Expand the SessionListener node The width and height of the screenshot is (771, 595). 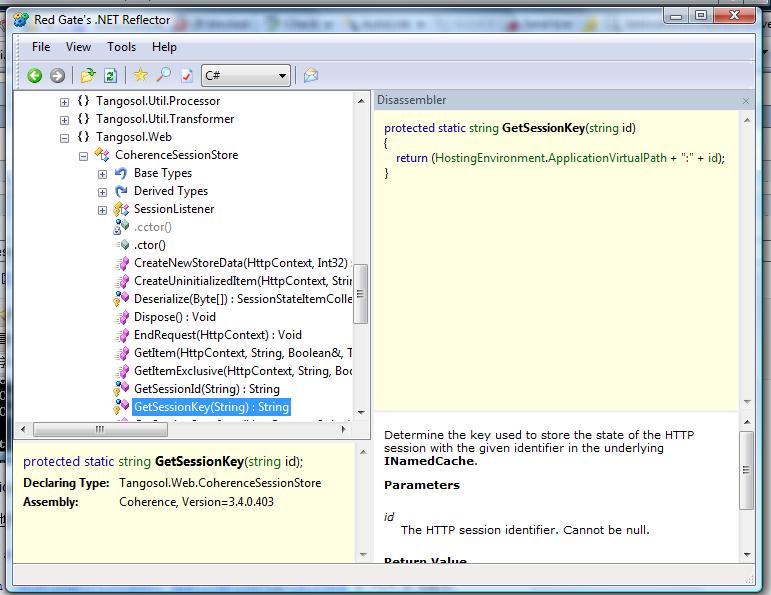coord(102,210)
